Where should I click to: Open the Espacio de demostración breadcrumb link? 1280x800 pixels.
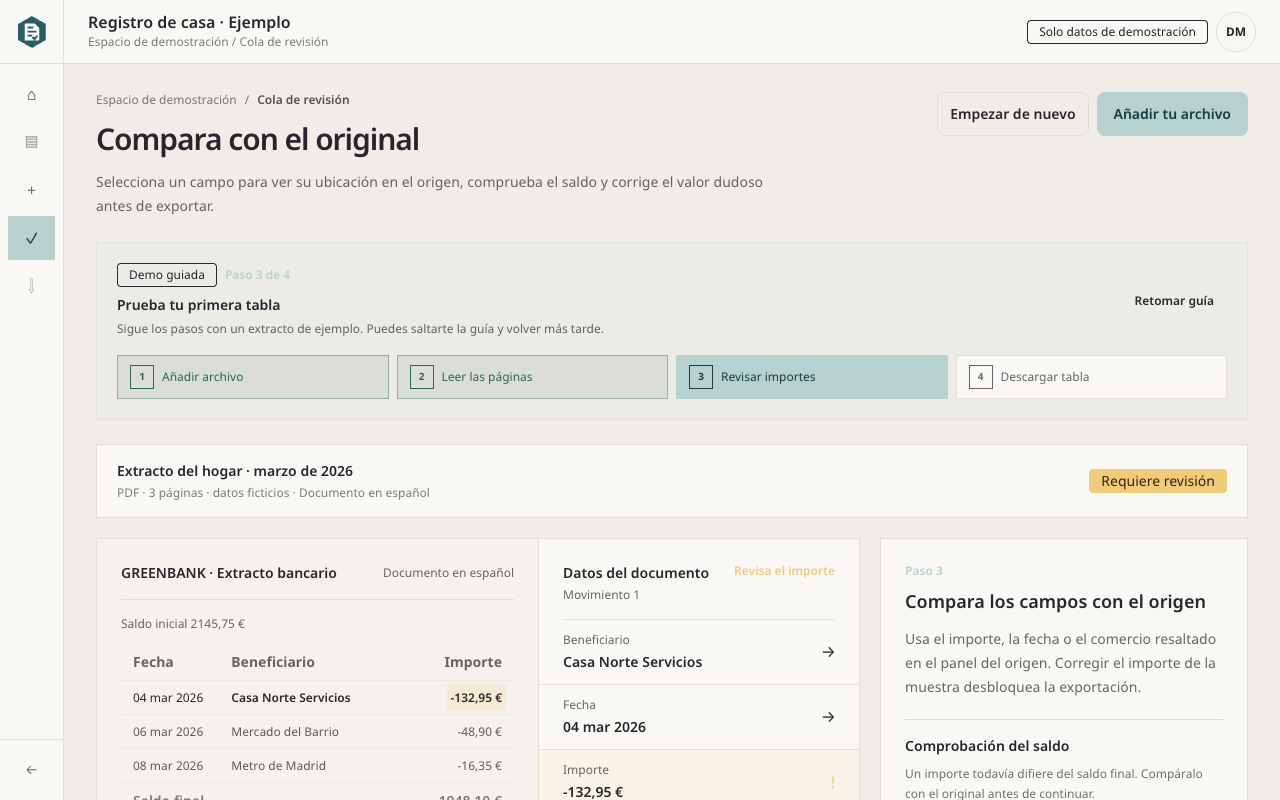click(x=166, y=100)
